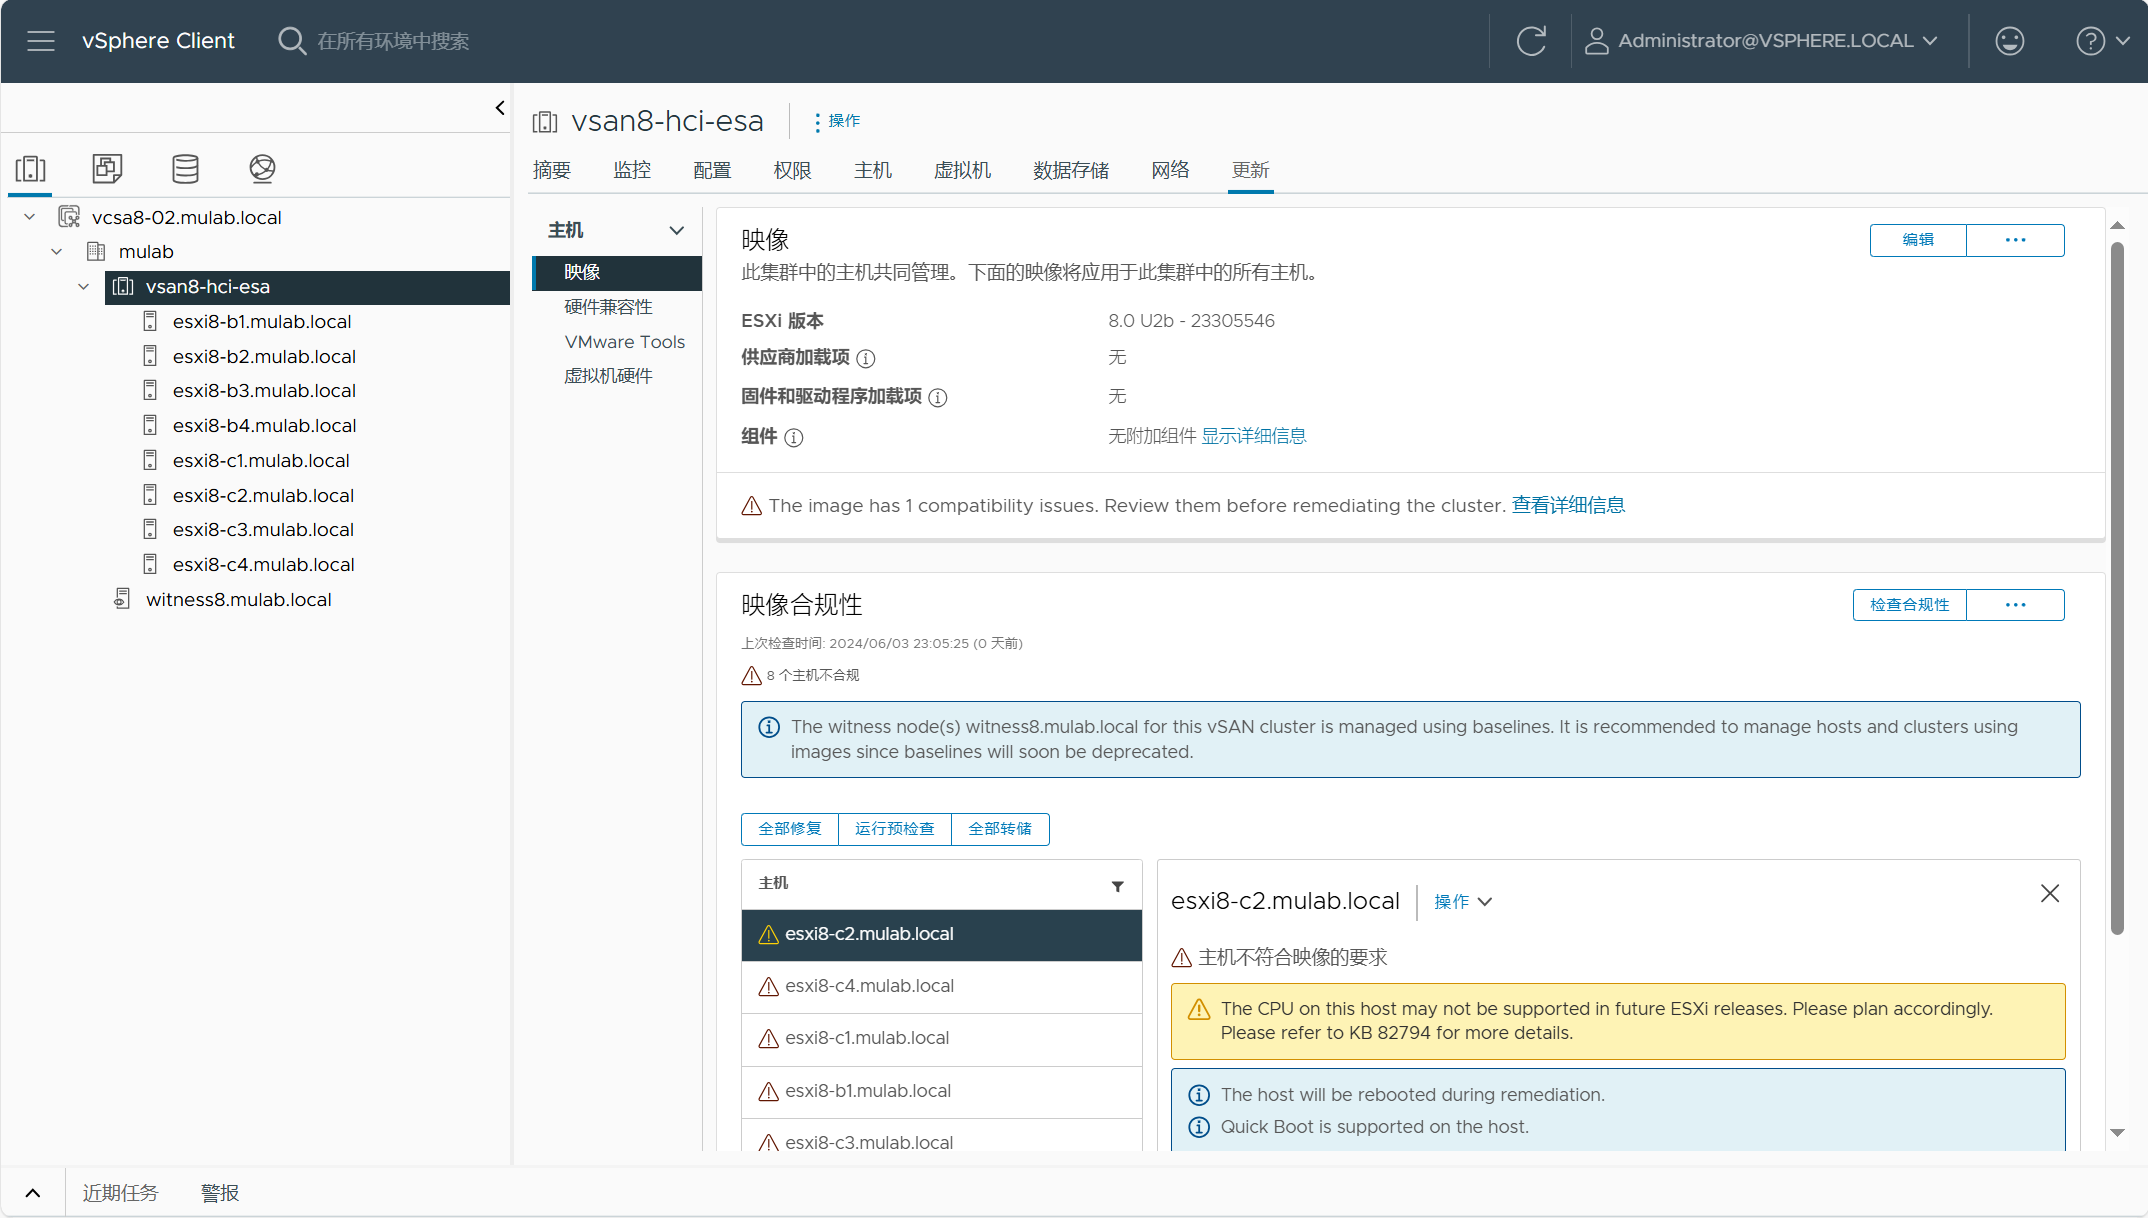Viewport: 2148px width, 1218px height.
Task: Select esxi8-b2.mulab.local in inventory tree
Action: click(264, 356)
